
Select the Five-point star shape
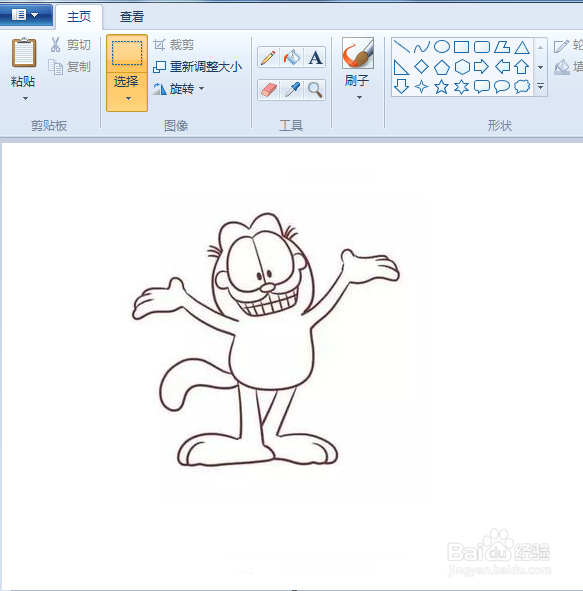click(x=442, y=87)
